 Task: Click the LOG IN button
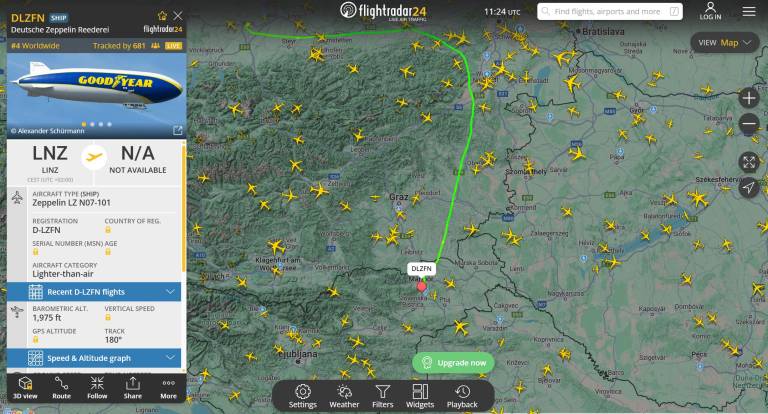pyautogui.click(x=710, y=11)
